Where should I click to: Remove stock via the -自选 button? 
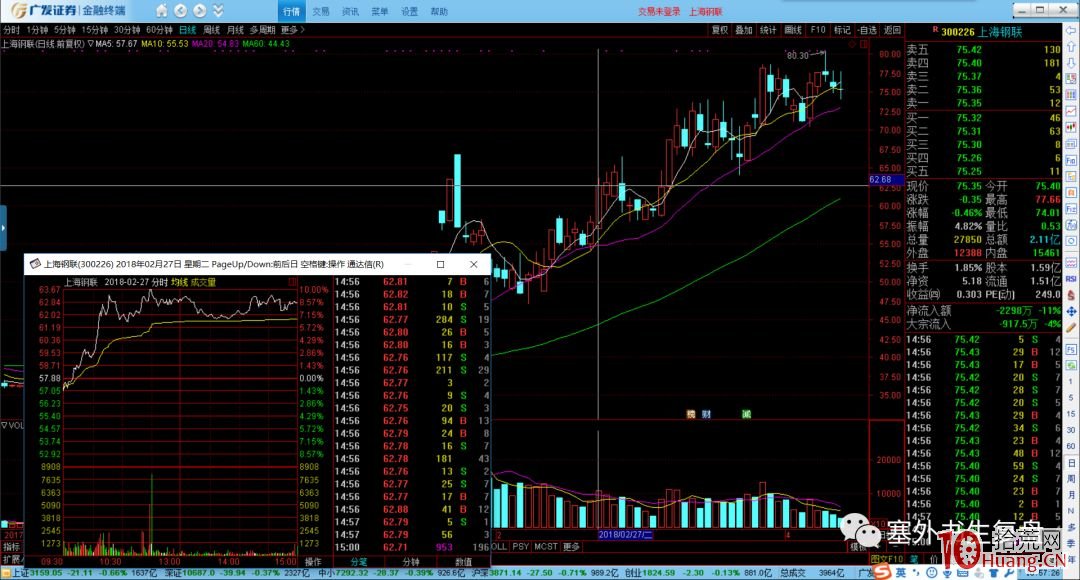point(868,30)
